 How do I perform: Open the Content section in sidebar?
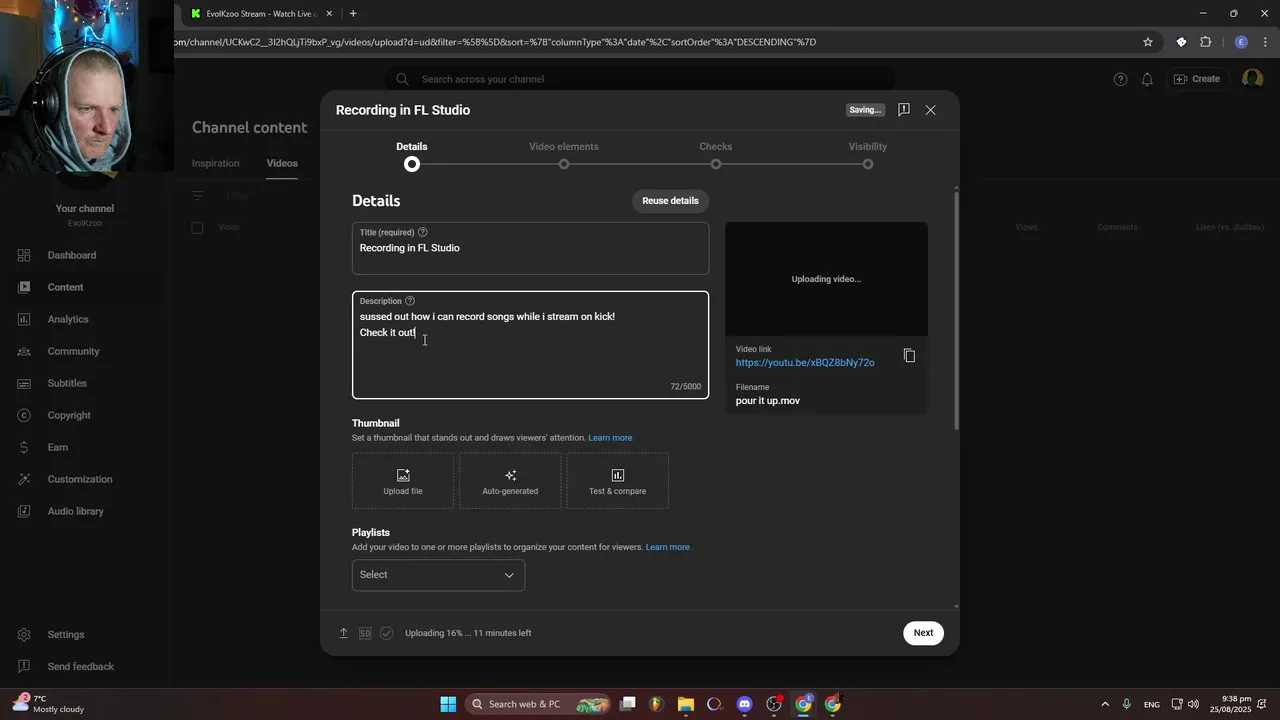tap(85, 287)
